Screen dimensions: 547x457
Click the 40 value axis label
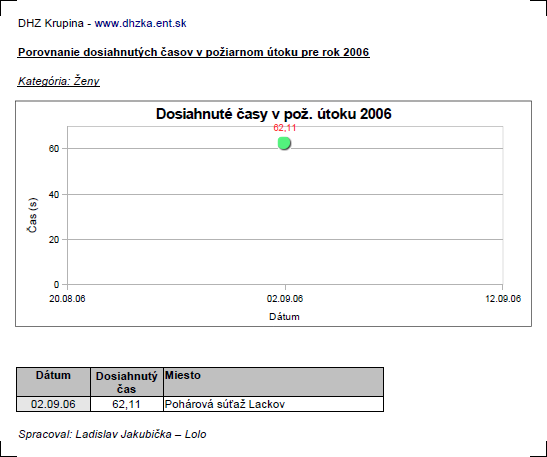pos(54,195)
